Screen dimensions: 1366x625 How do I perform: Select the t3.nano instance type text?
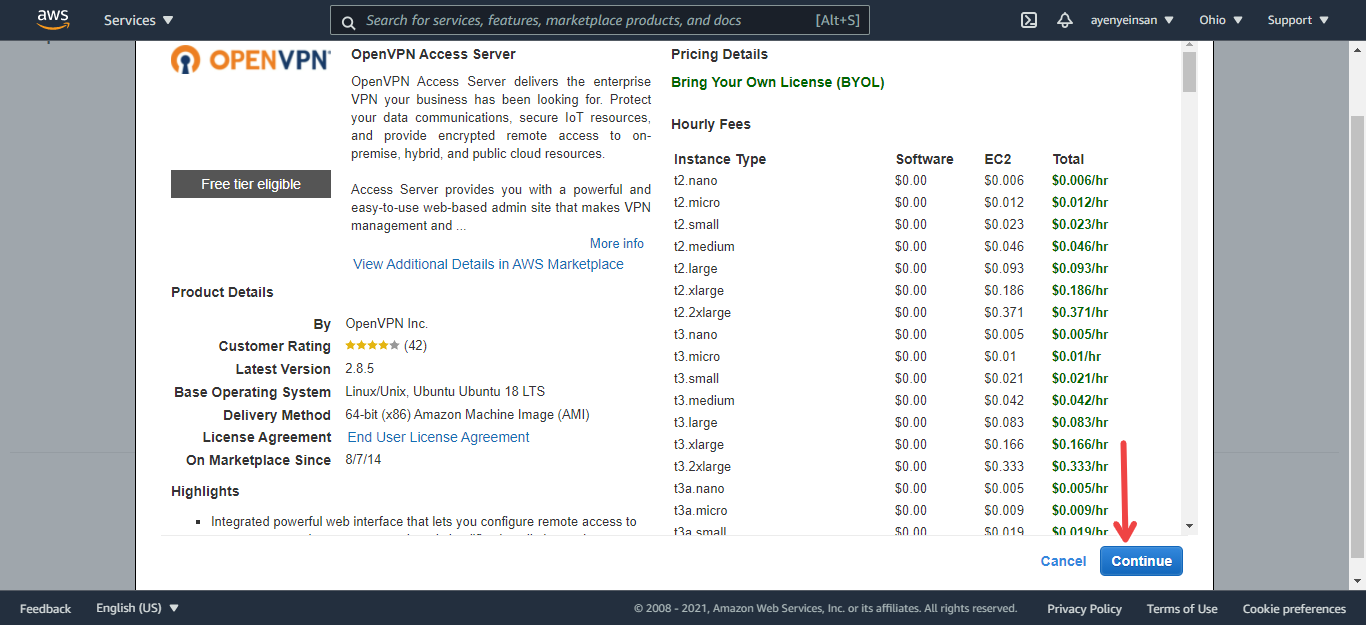(x=696, y=335)
